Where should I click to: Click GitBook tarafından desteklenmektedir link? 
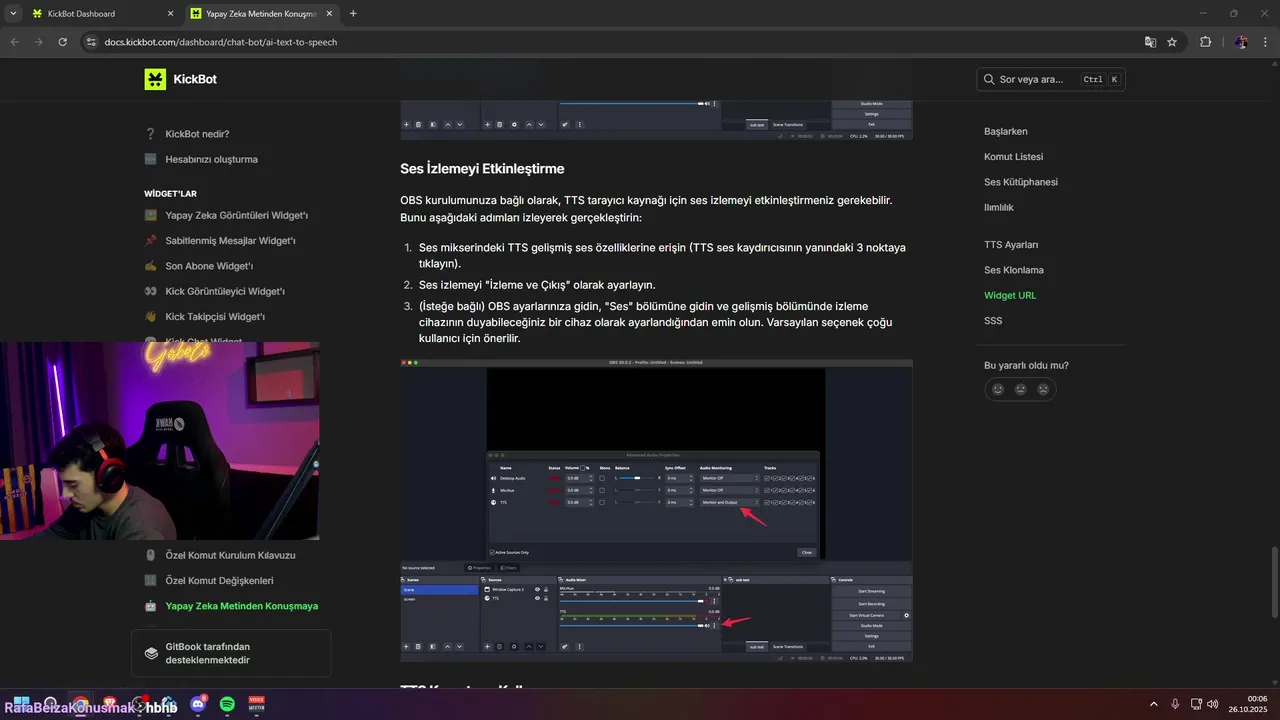click(231, 653)
